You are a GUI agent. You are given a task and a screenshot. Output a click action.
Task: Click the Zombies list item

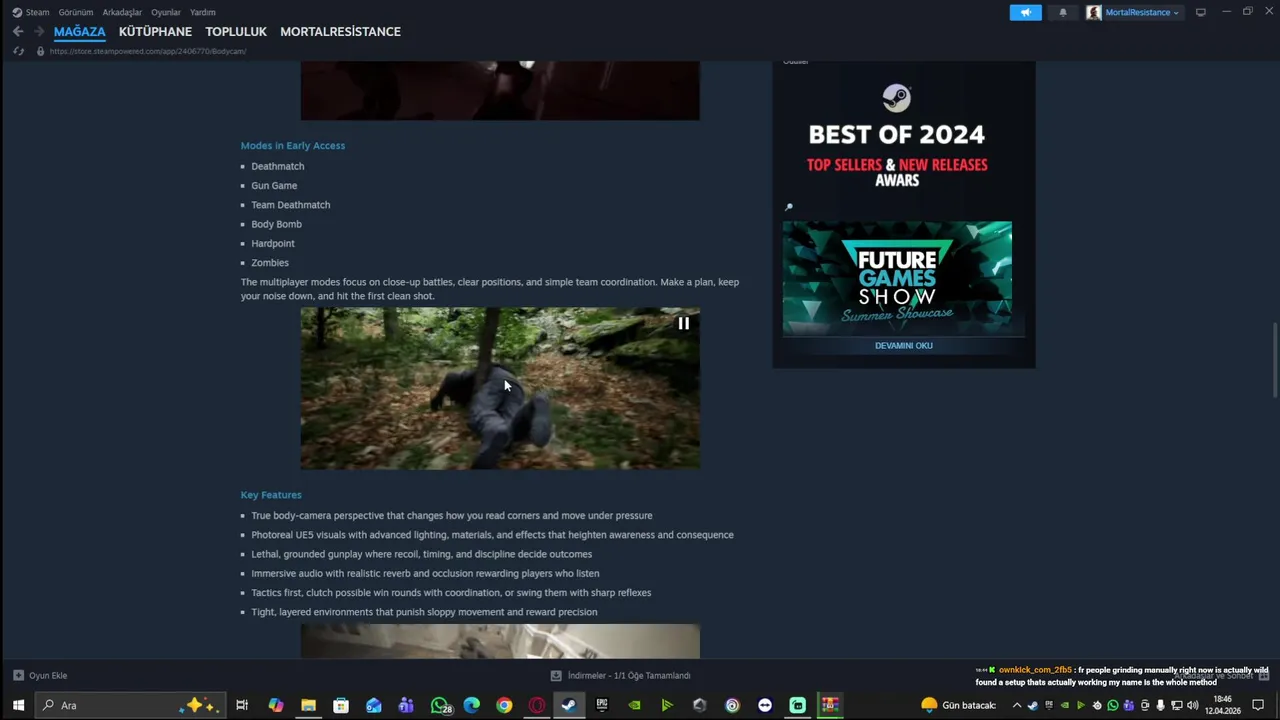[270, 263]
